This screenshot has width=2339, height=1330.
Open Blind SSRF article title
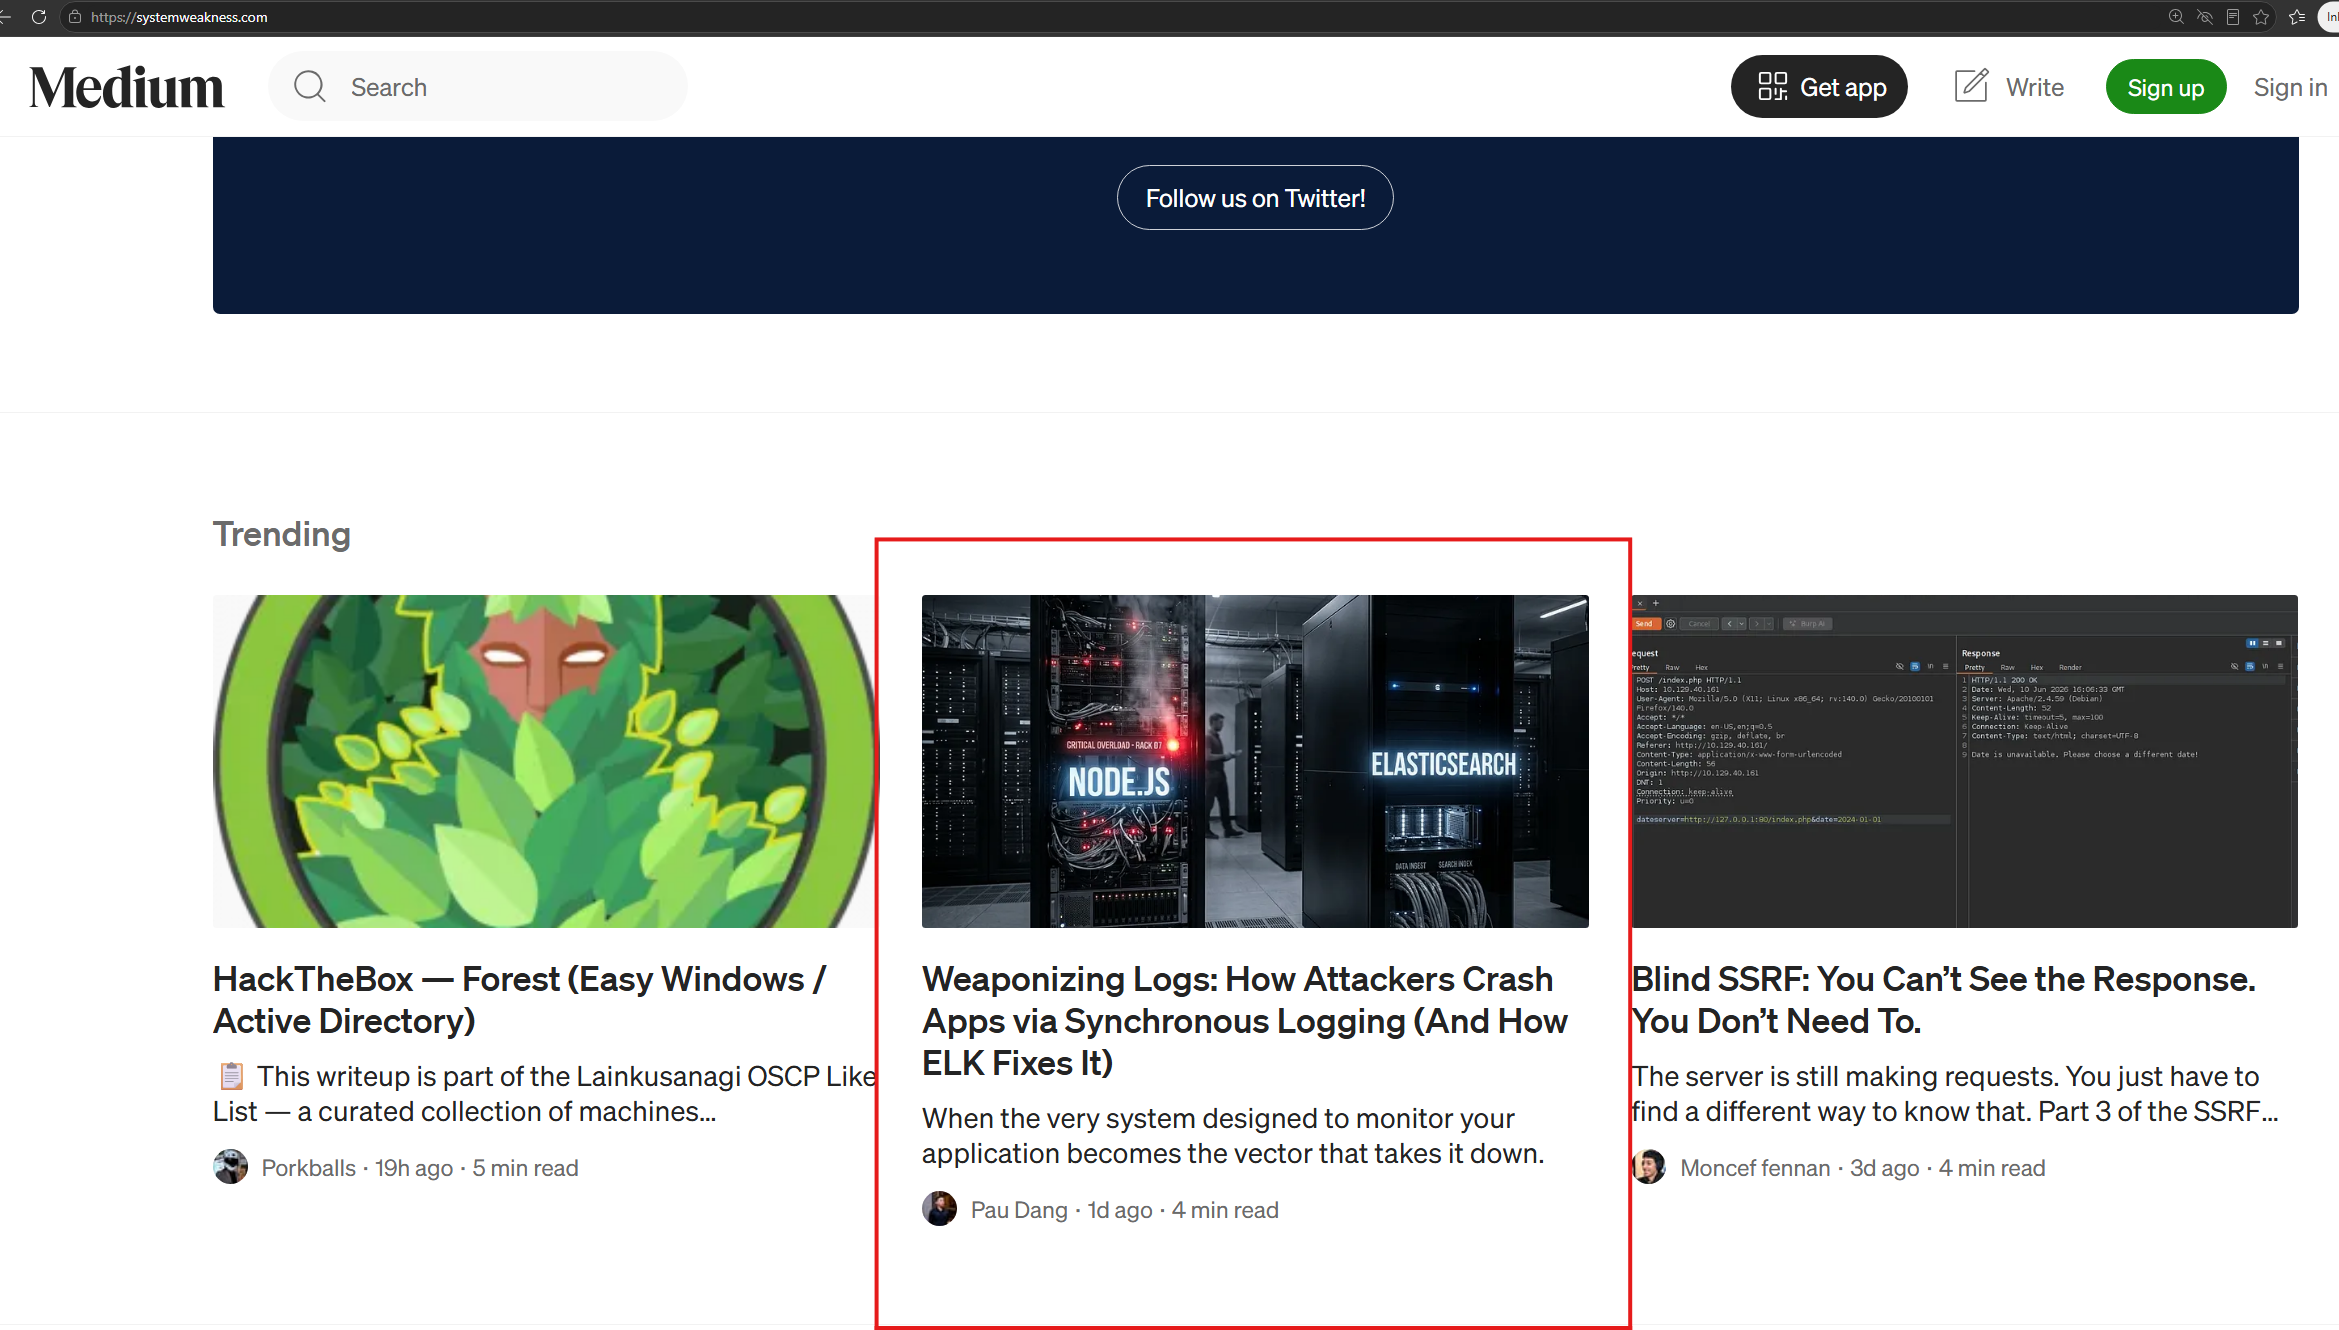click(x=1943, y=1000)
